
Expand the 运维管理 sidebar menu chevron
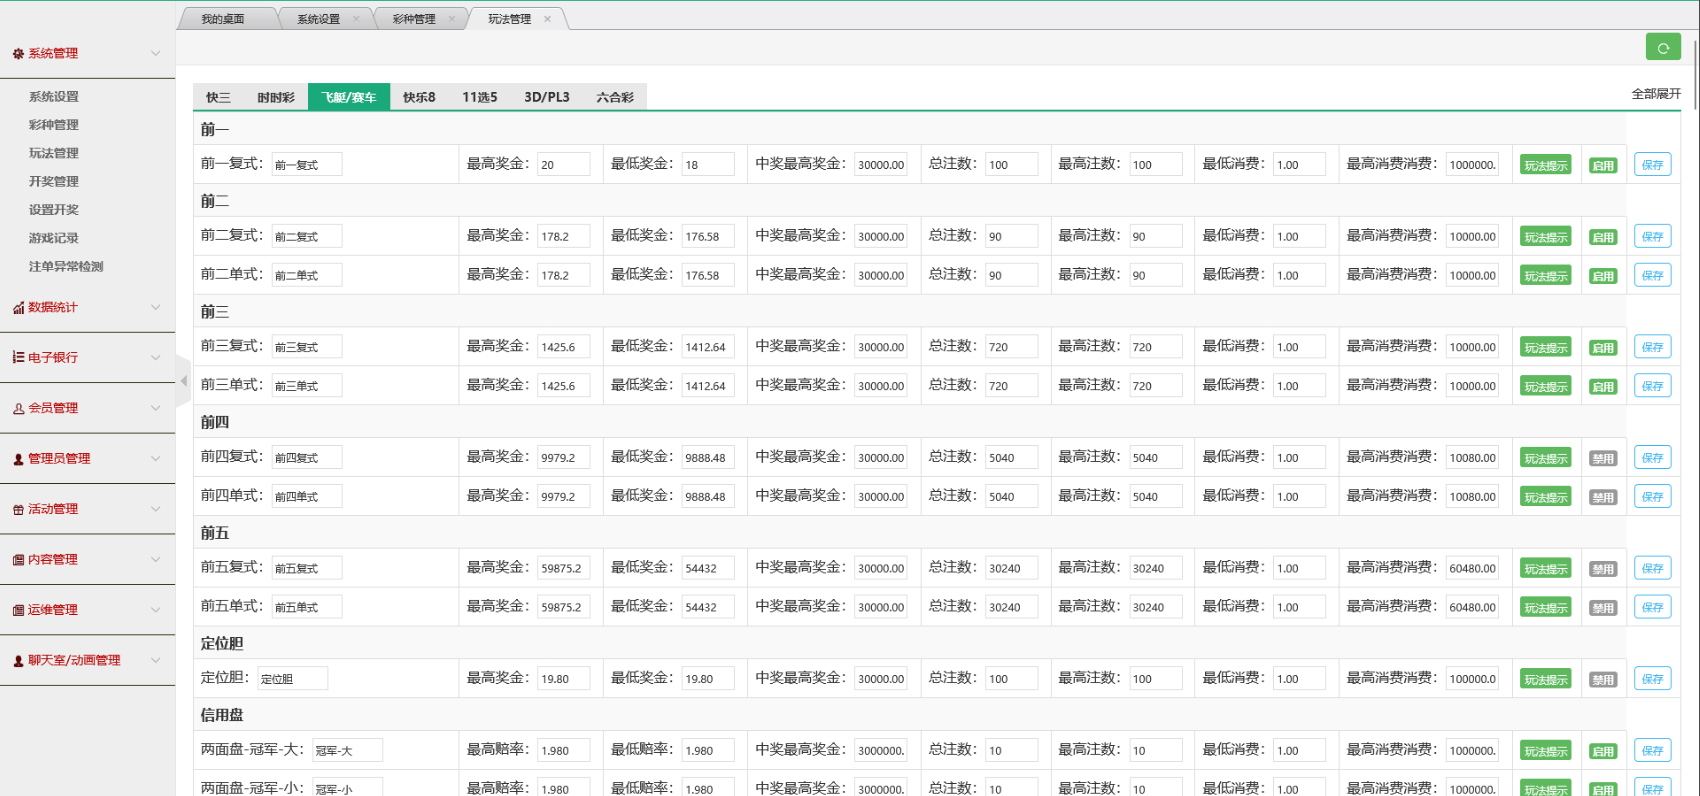coord(155,610)
